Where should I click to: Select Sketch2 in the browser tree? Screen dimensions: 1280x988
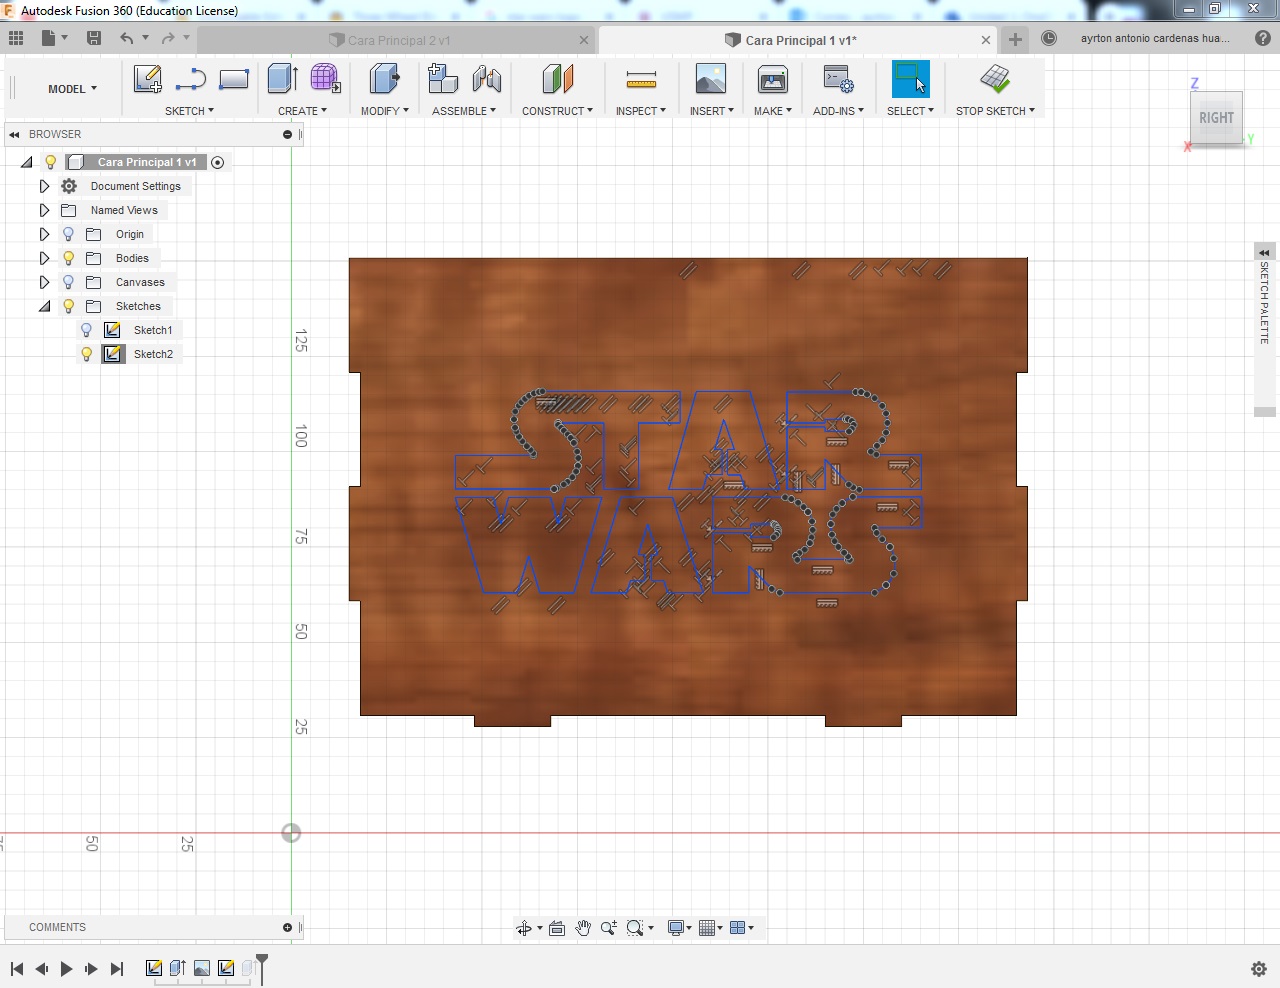[x=153, y=354]
